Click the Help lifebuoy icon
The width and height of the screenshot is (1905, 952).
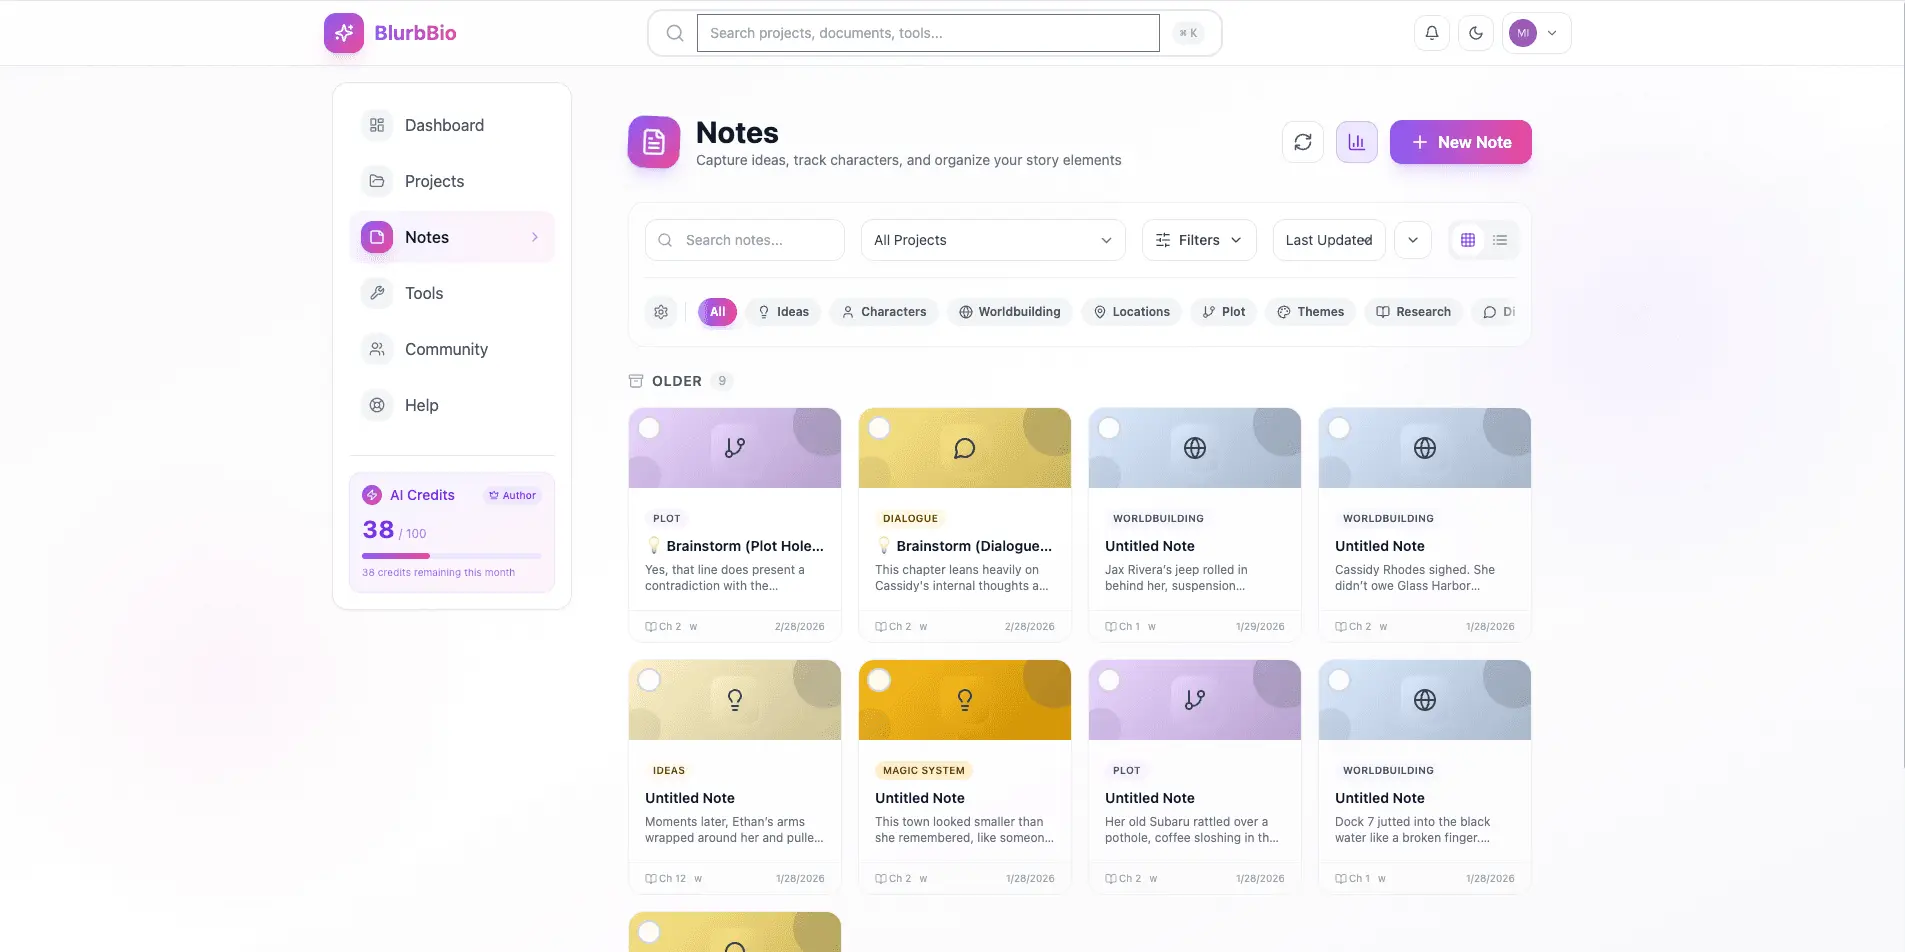377,405
